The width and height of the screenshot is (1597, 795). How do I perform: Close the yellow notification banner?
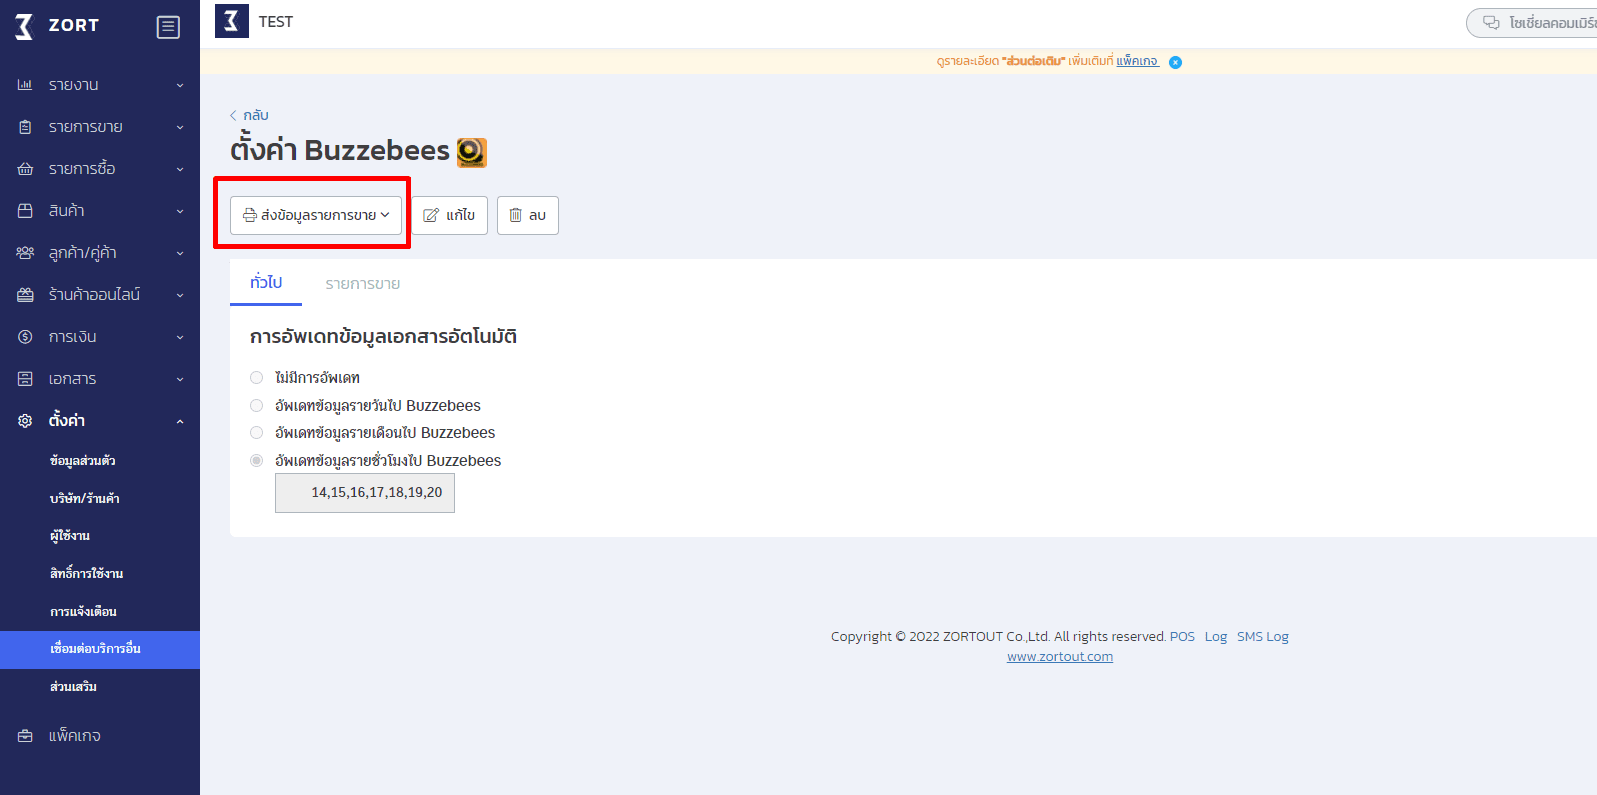click(1176, 62)
